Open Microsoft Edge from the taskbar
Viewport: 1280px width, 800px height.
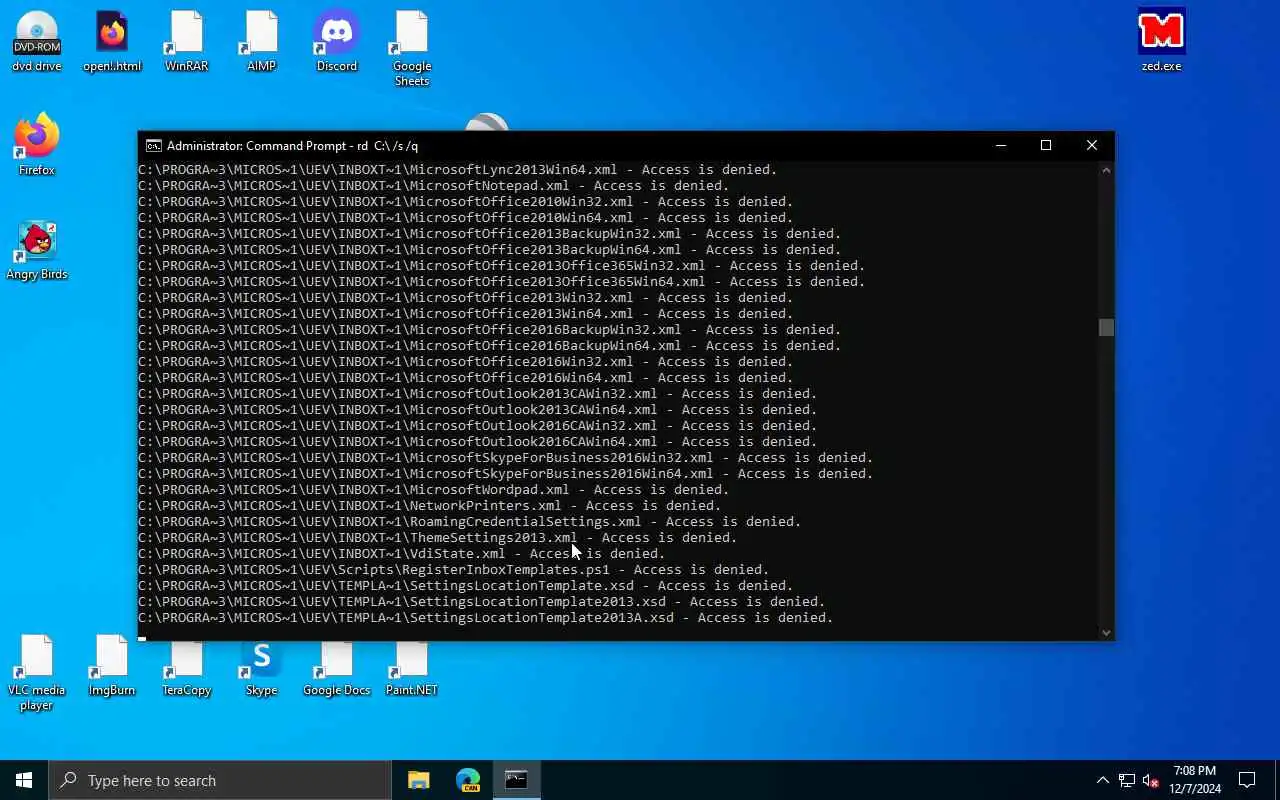(468, 780)
